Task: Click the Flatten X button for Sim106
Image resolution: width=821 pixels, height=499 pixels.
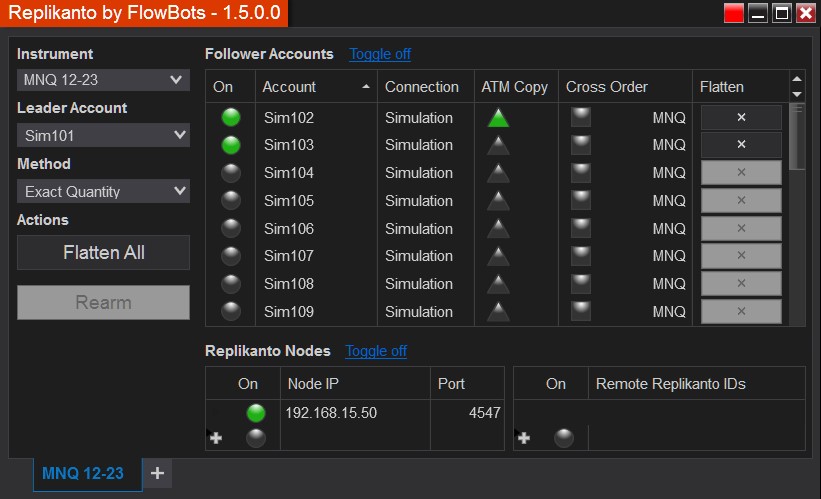Action: point(741,228)
